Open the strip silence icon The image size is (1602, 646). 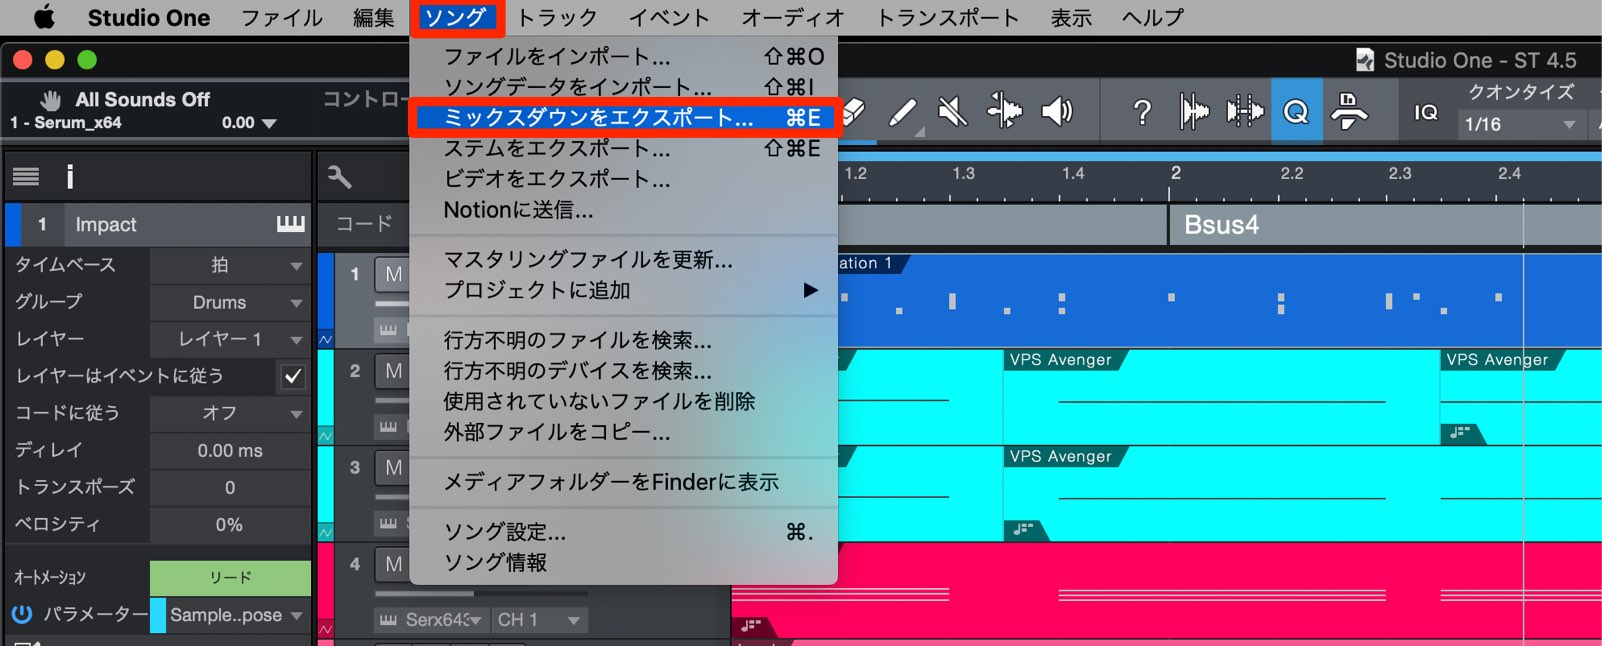(x=1245, y=111)
